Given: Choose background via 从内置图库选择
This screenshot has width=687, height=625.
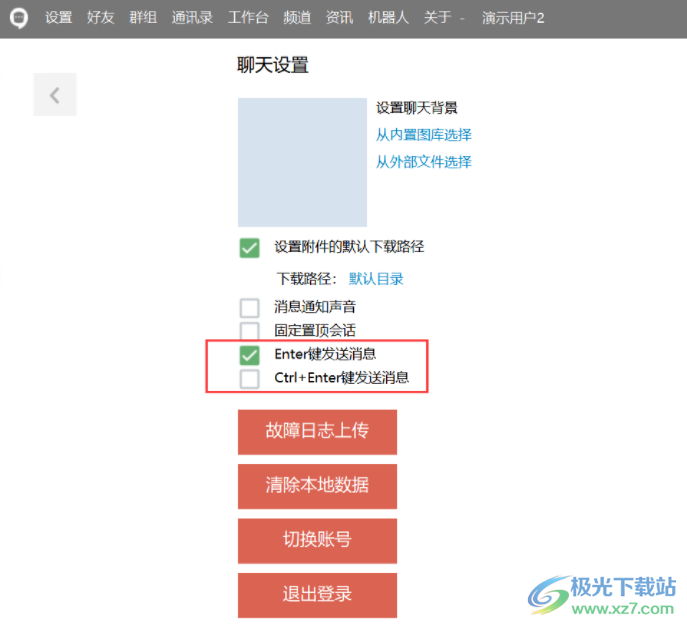Looking at the screenshot, I should (x=424, y=135).
